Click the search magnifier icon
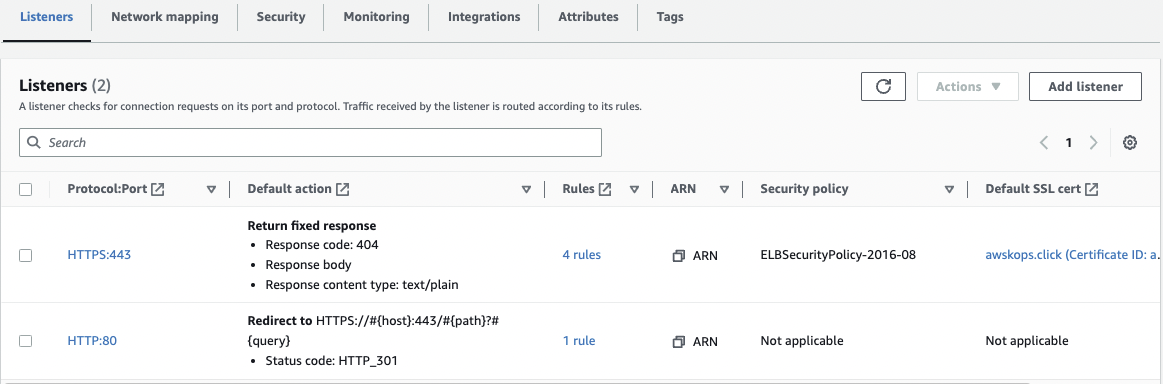Viewport: 1163px width, 384px height. (33, 142)
